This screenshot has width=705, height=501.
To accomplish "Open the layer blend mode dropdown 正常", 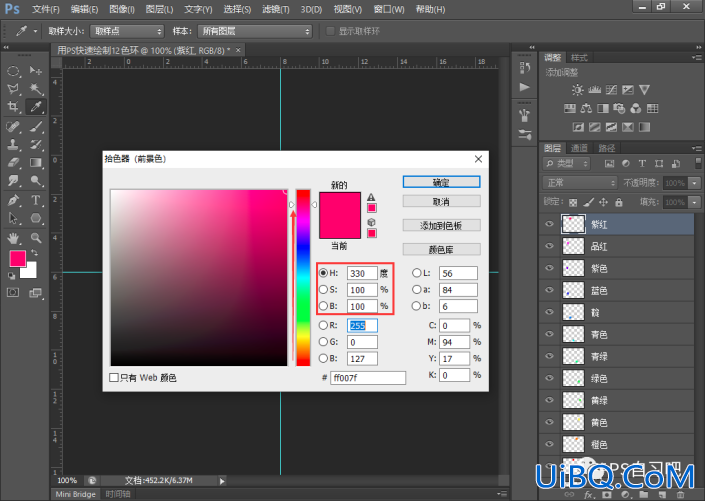I will click(x=580, y=183).
